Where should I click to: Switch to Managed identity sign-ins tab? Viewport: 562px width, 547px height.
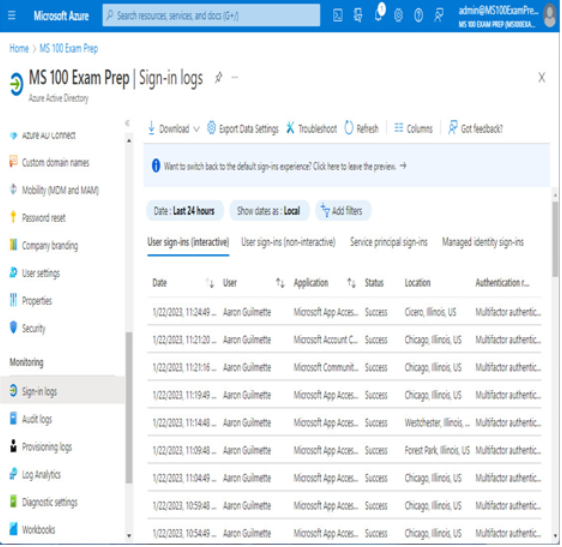click(x=483, y=243)
